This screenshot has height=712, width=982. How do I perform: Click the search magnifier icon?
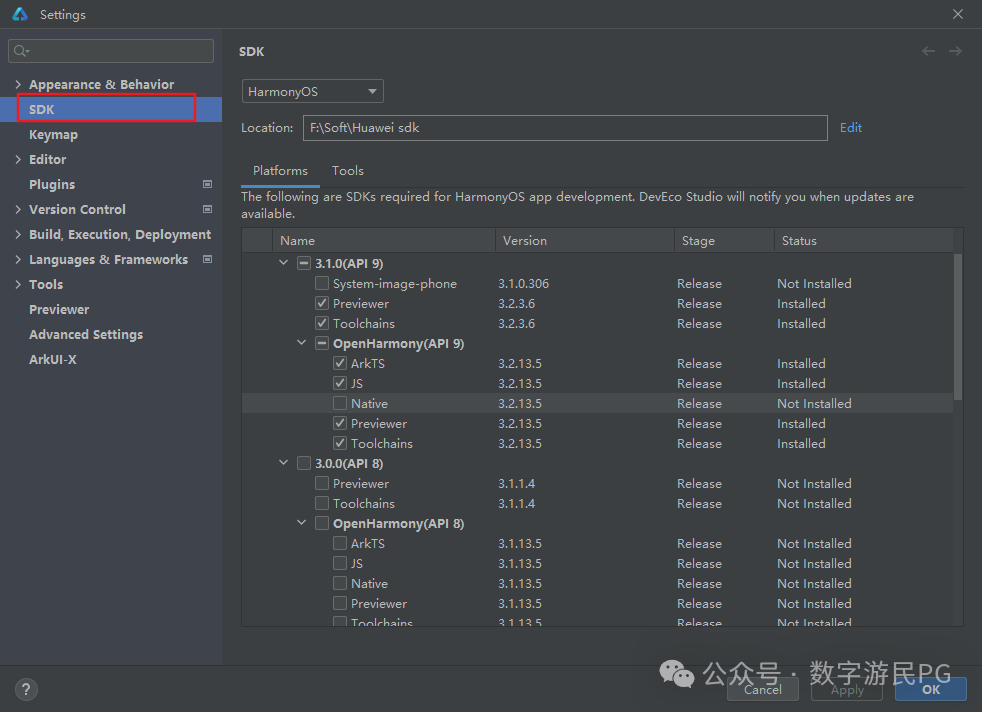[21, 51]
